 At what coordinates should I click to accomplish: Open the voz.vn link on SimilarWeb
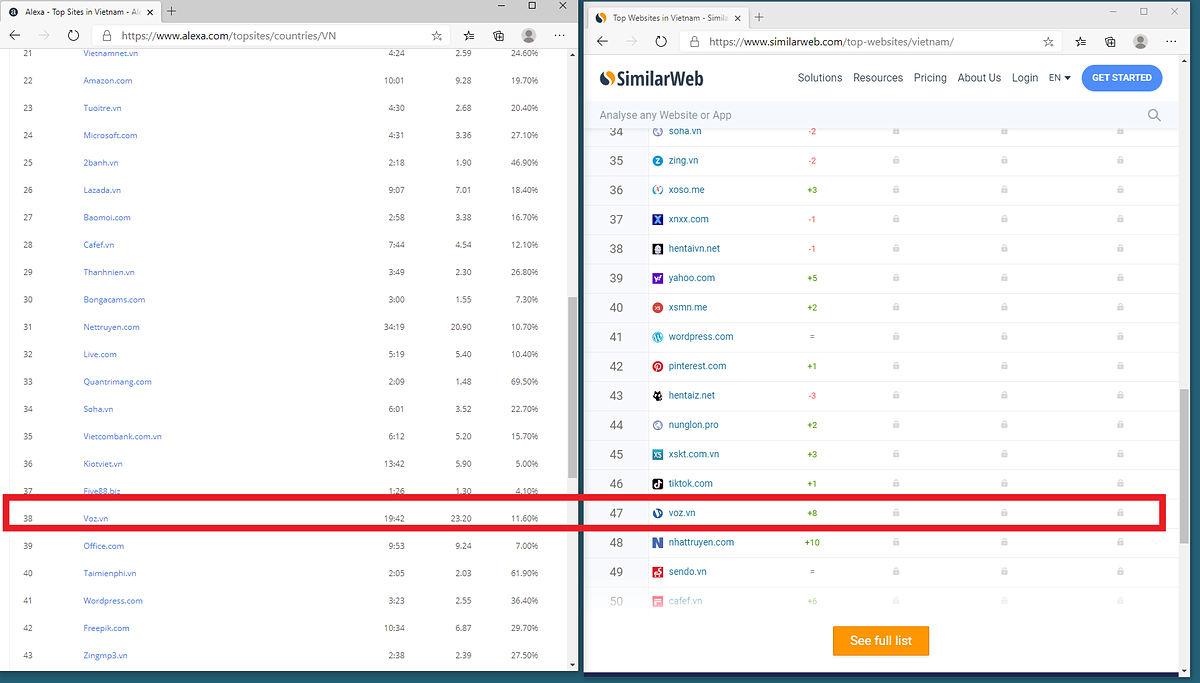(x=682, y=513)
